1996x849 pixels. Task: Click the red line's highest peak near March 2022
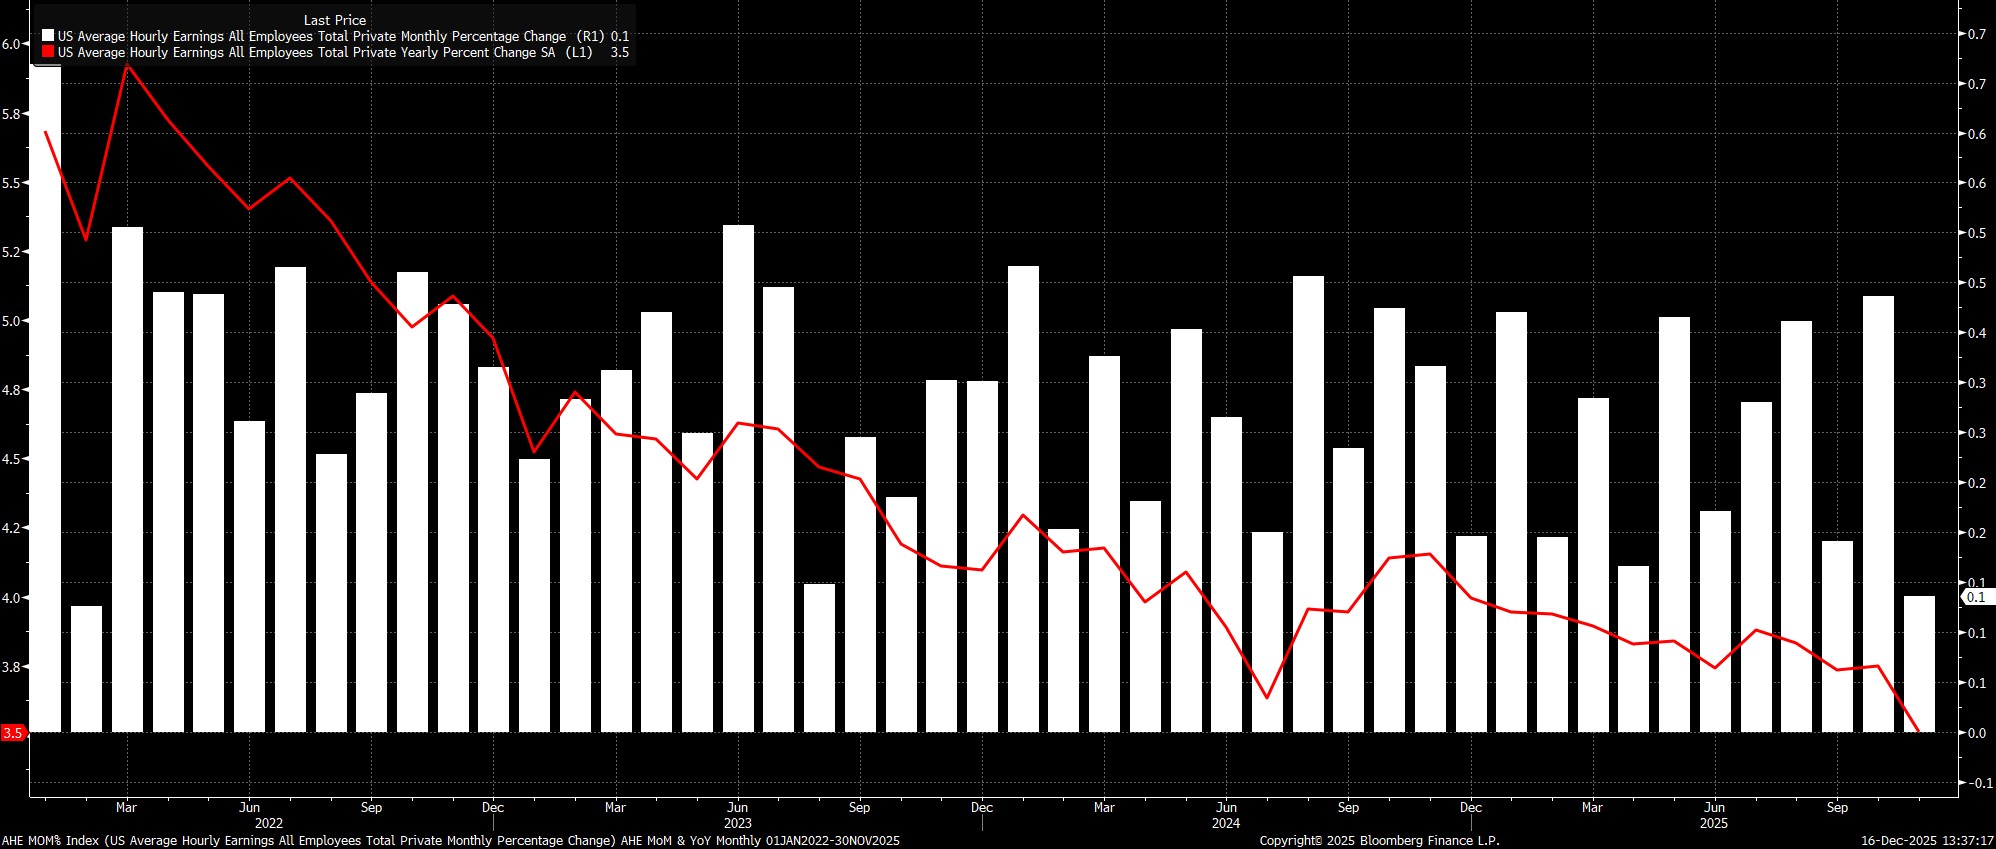[127, 65]
